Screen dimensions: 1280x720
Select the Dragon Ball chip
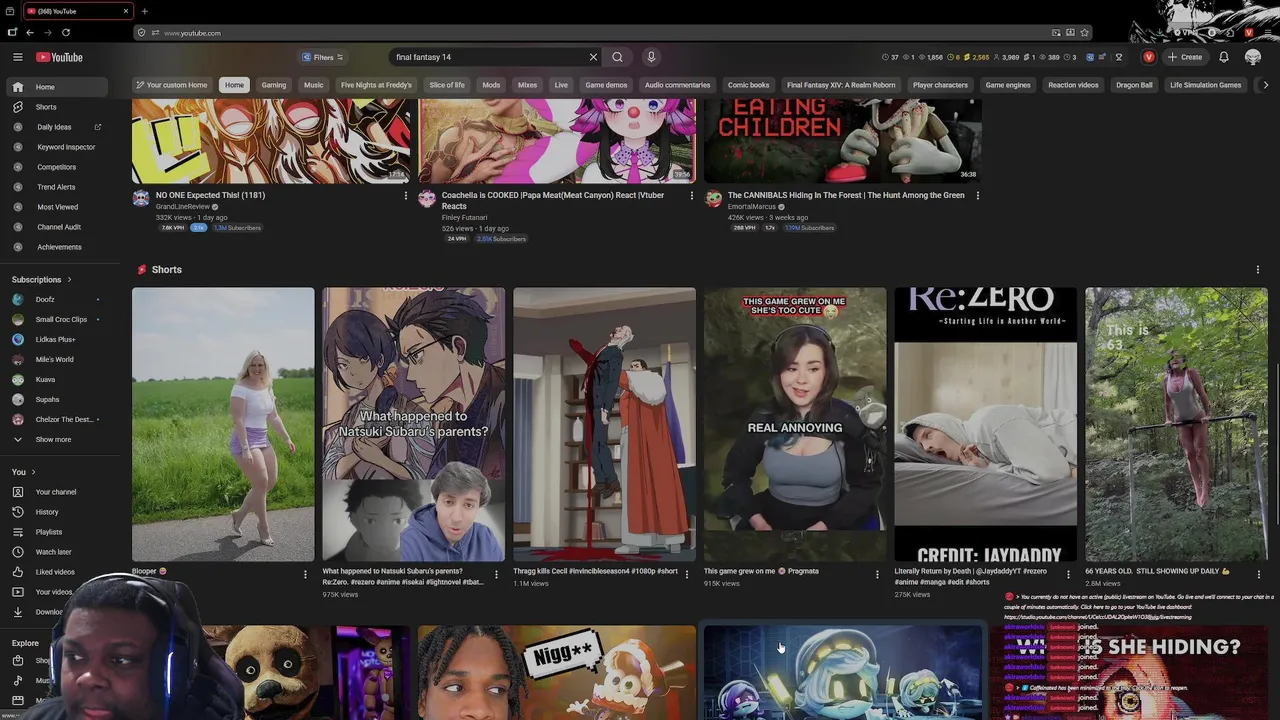1134,85
